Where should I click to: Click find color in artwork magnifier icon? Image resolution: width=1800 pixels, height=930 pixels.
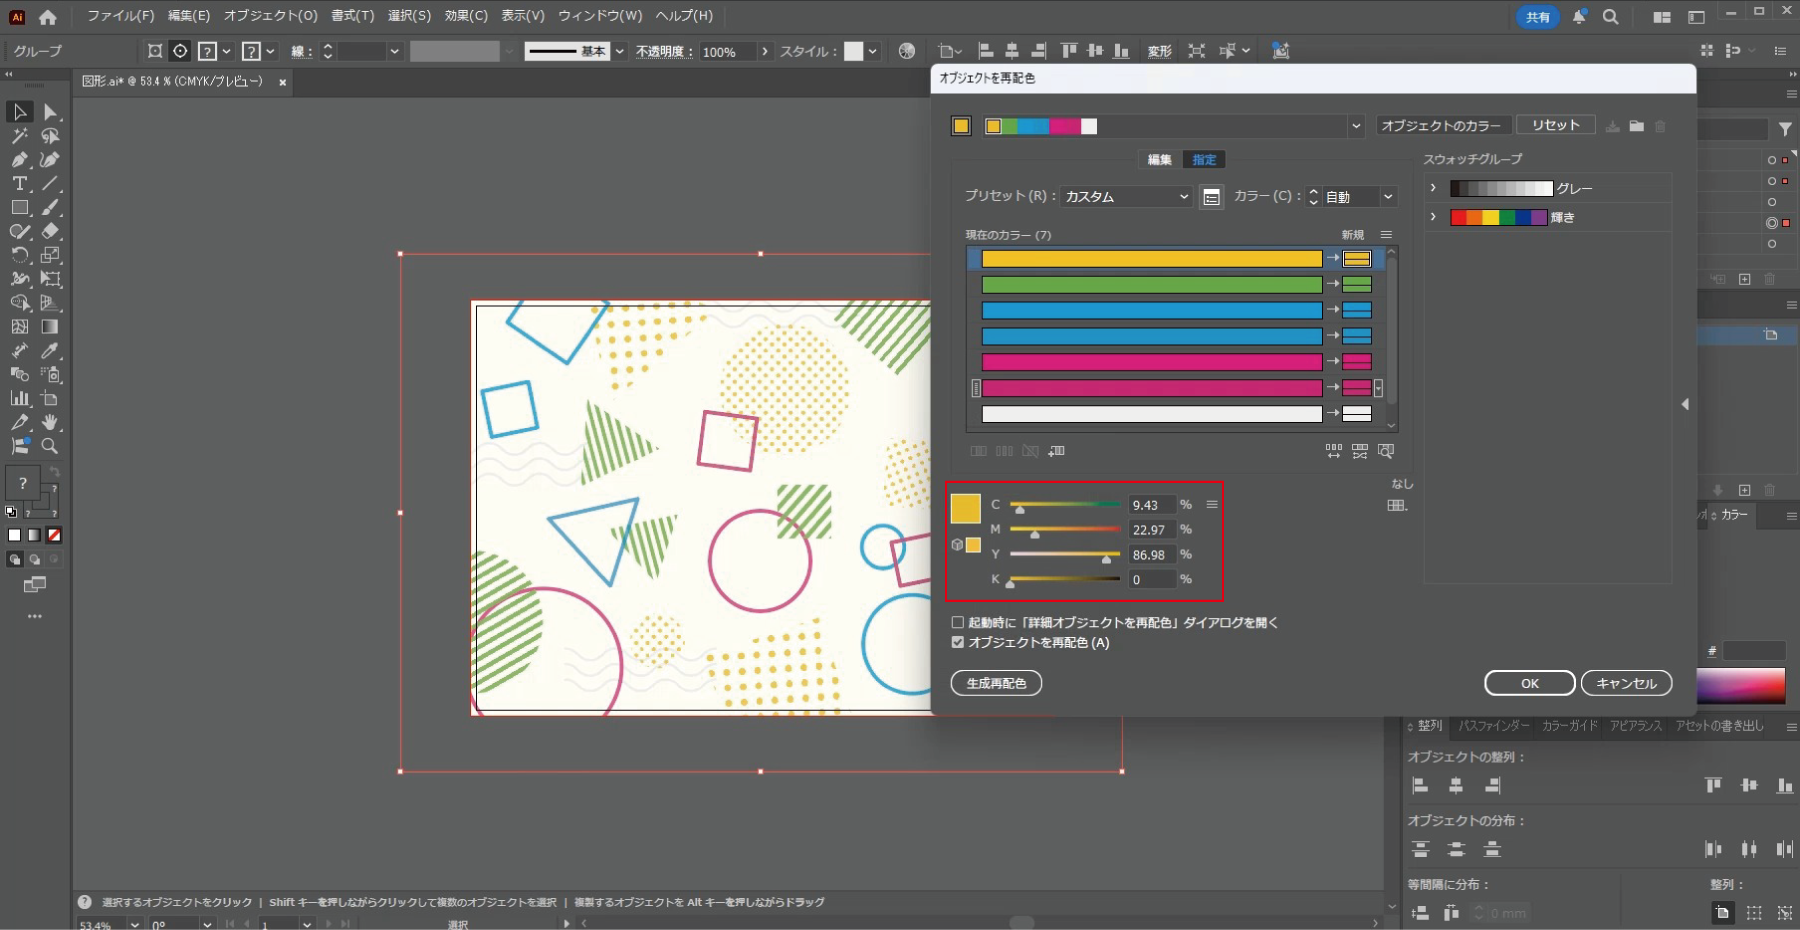pos(1386,451)
